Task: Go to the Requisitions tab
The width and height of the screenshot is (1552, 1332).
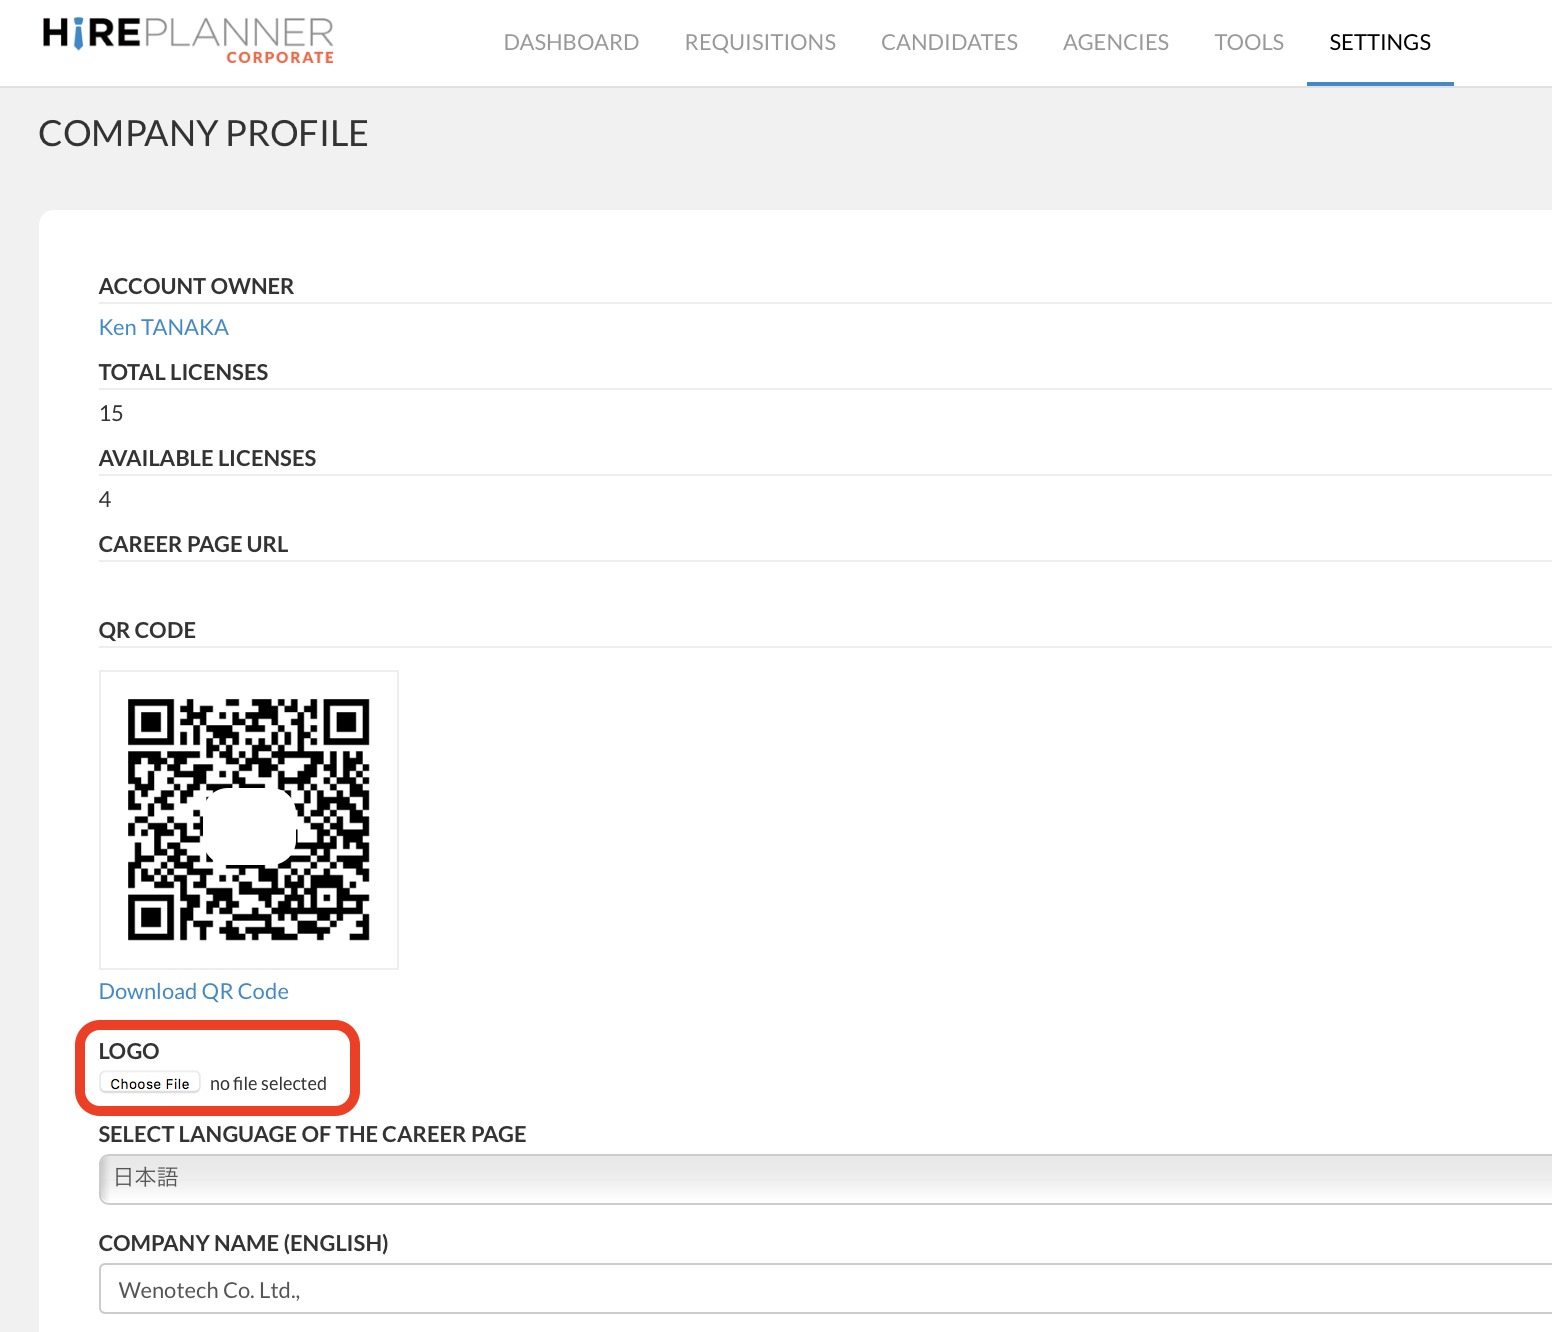Action: 760,42
